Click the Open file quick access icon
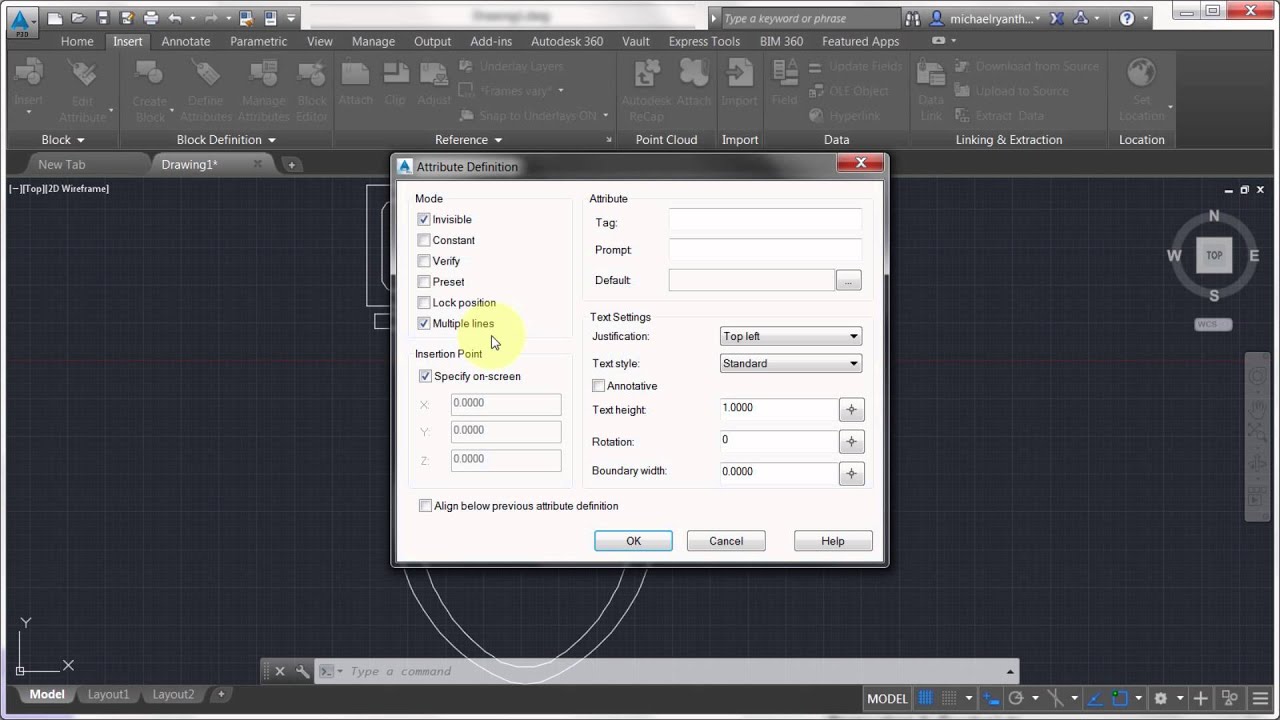Image resolution: width=1280 pixels, height=720 pixels. tap(79, 18)
